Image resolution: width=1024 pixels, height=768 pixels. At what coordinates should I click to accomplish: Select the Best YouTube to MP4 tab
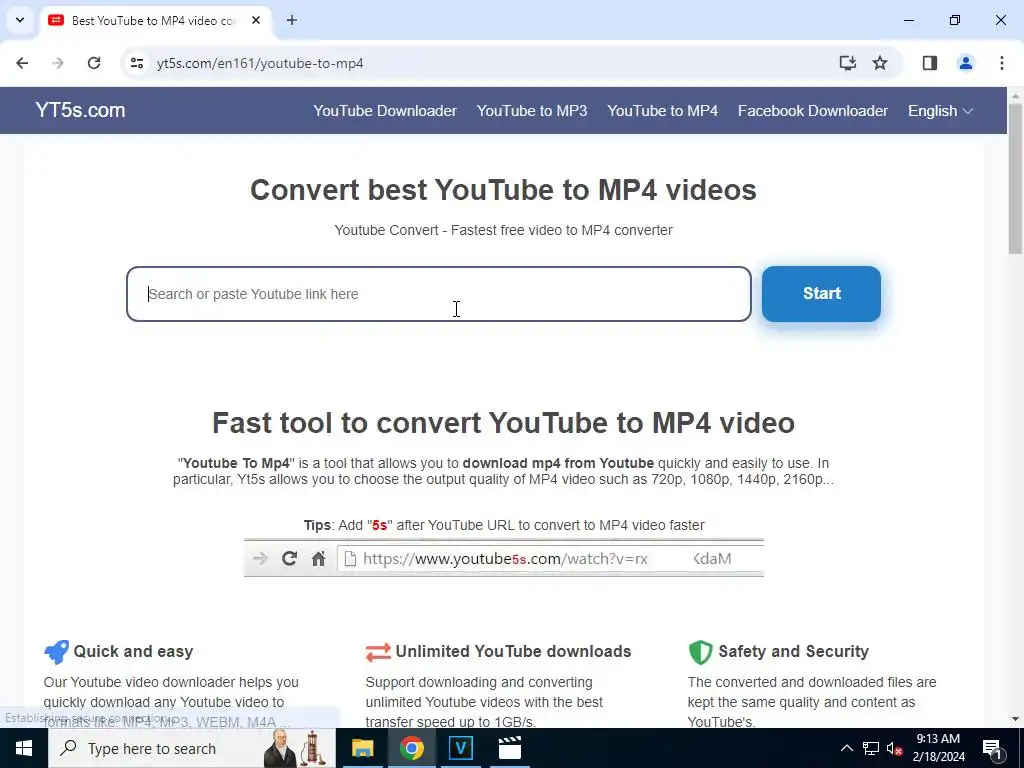(153, 20)
